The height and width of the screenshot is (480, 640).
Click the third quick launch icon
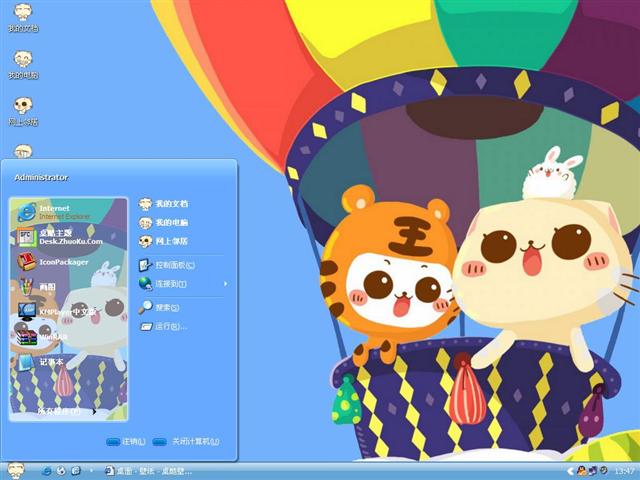point(76,471)
